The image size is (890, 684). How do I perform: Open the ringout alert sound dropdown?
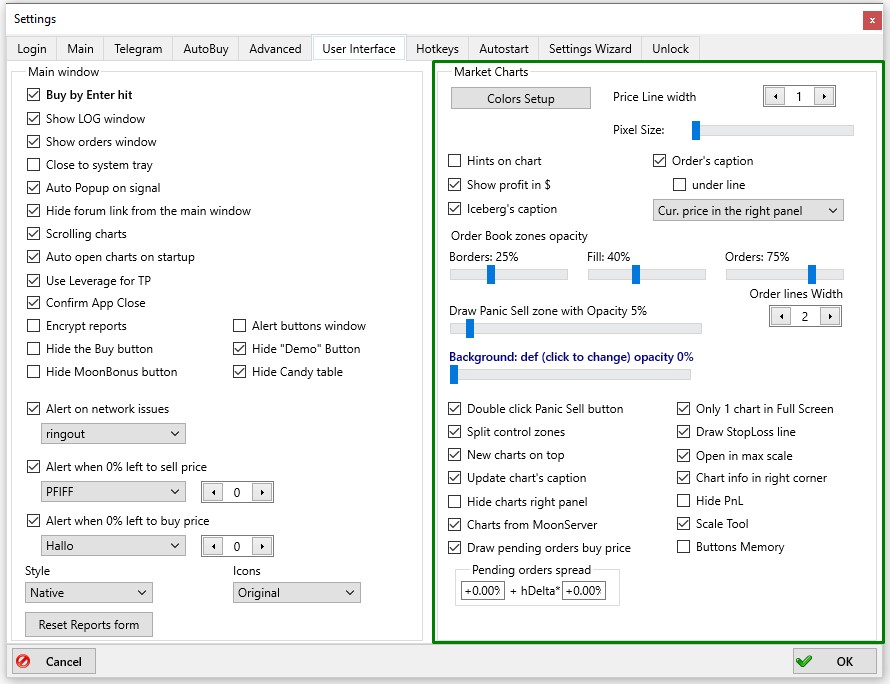[113, 434]
